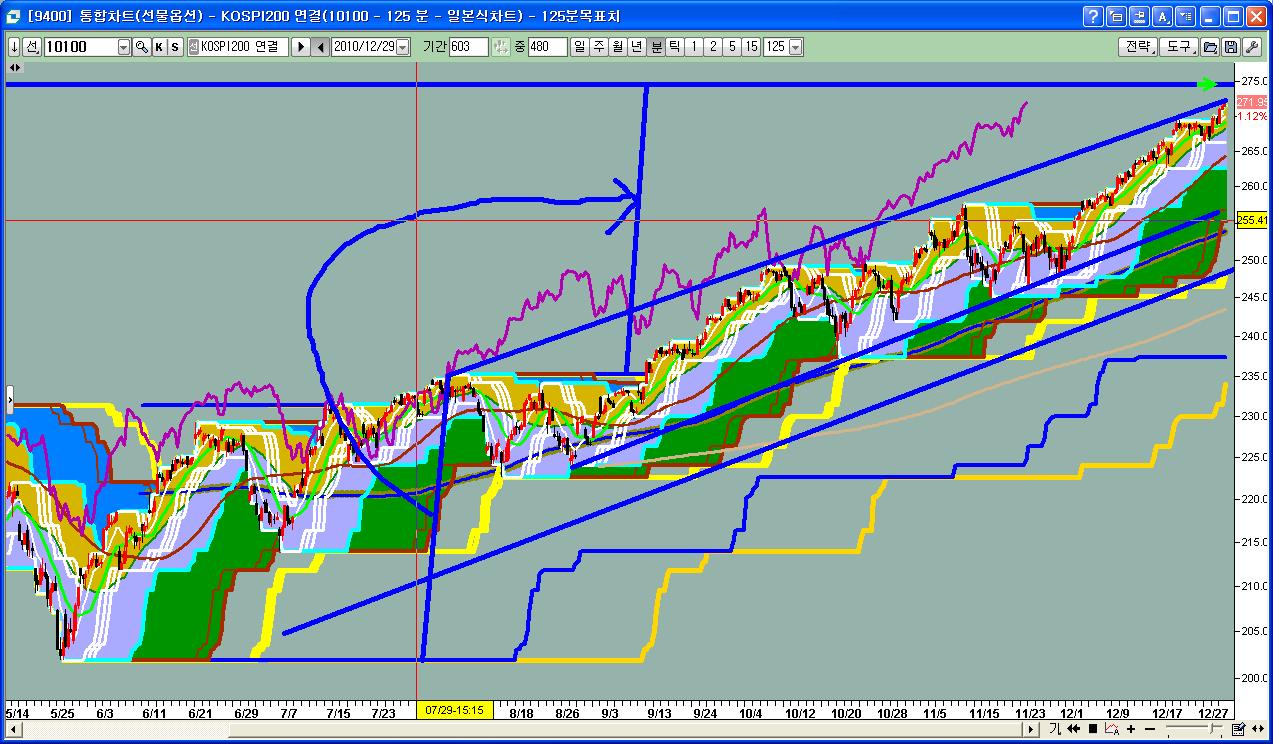Expand the 125 interval dropdown
This screenshot has width=1273, height=744.
pos(796,47)
